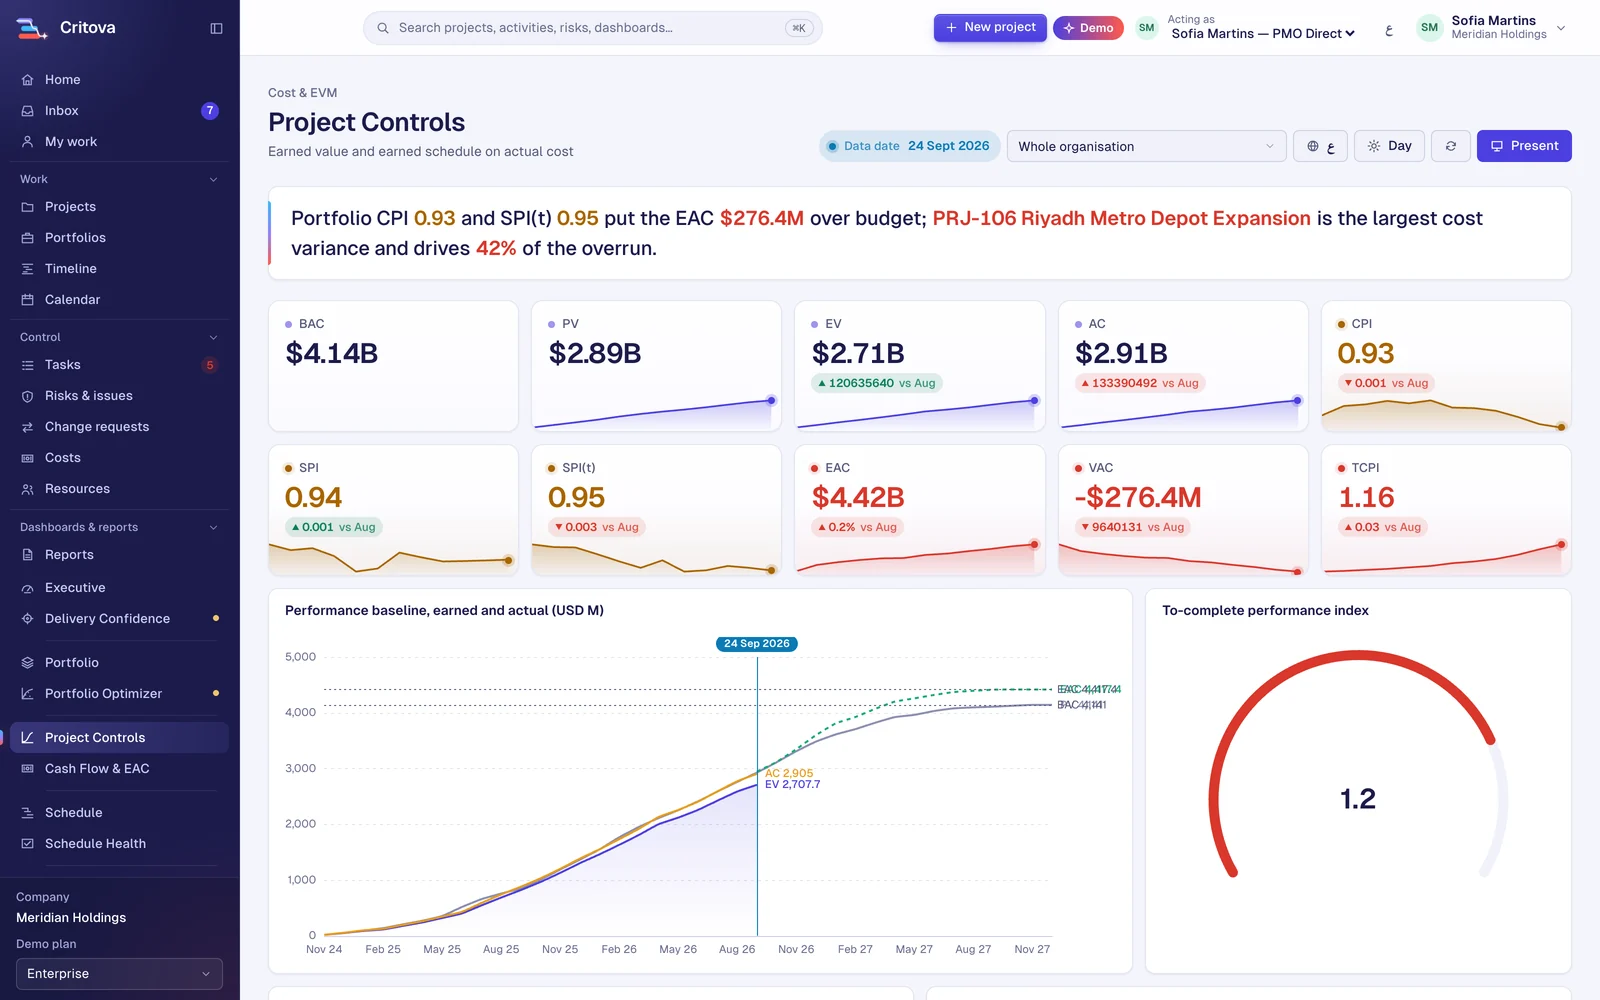Click the TCPI gauge value 1.2
Screen dimensions: 1600x1000
pyautogui.click(x=1358, y=799)
